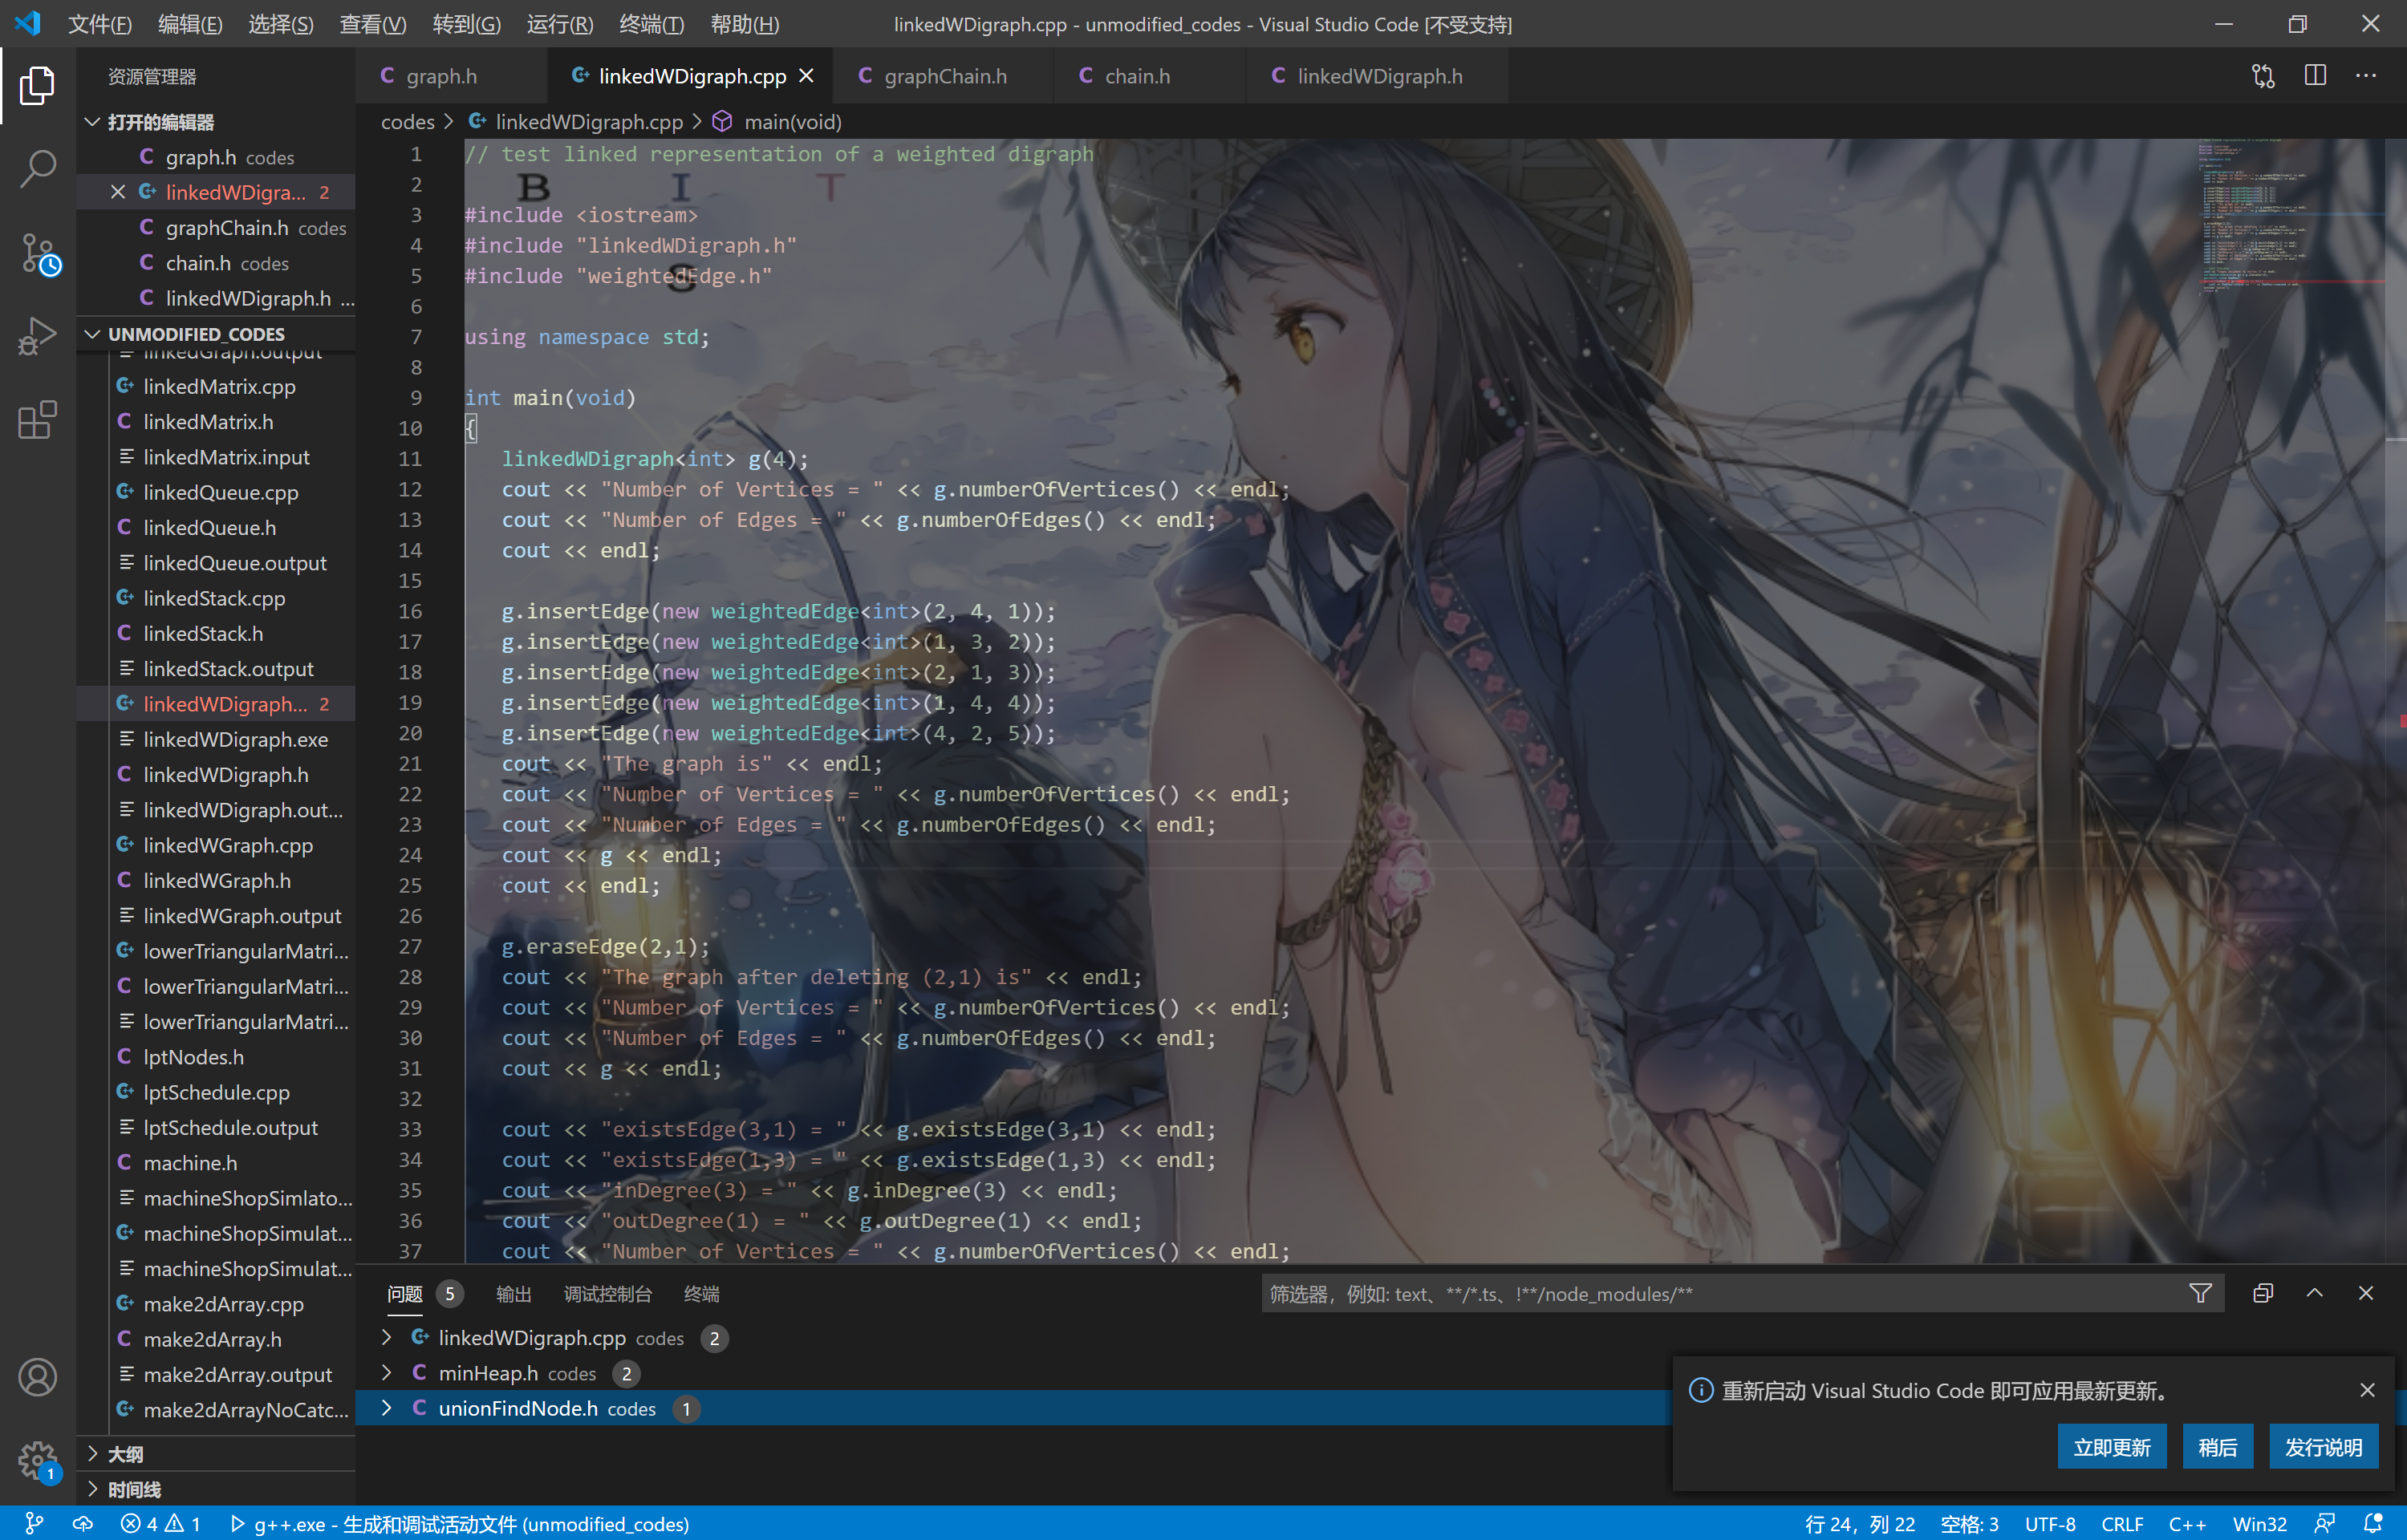Toggle the problems panel view mode icon
The image size is (2407, 1540).
2263,1293
